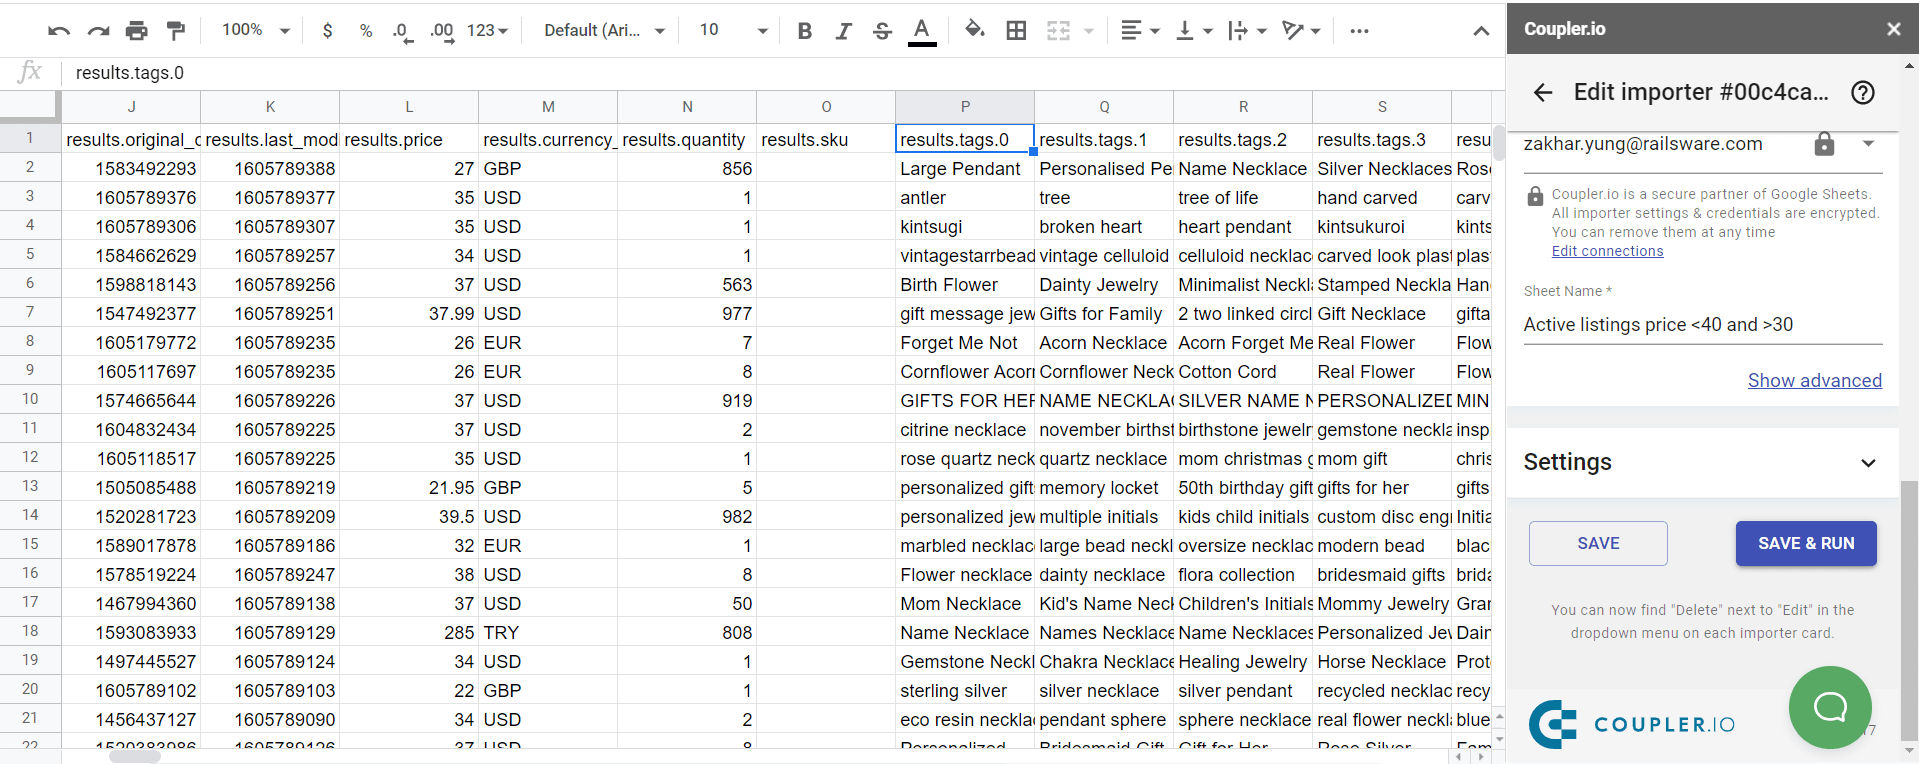
Task: Click the 'Birth Flower' cell
Action: 964,284
